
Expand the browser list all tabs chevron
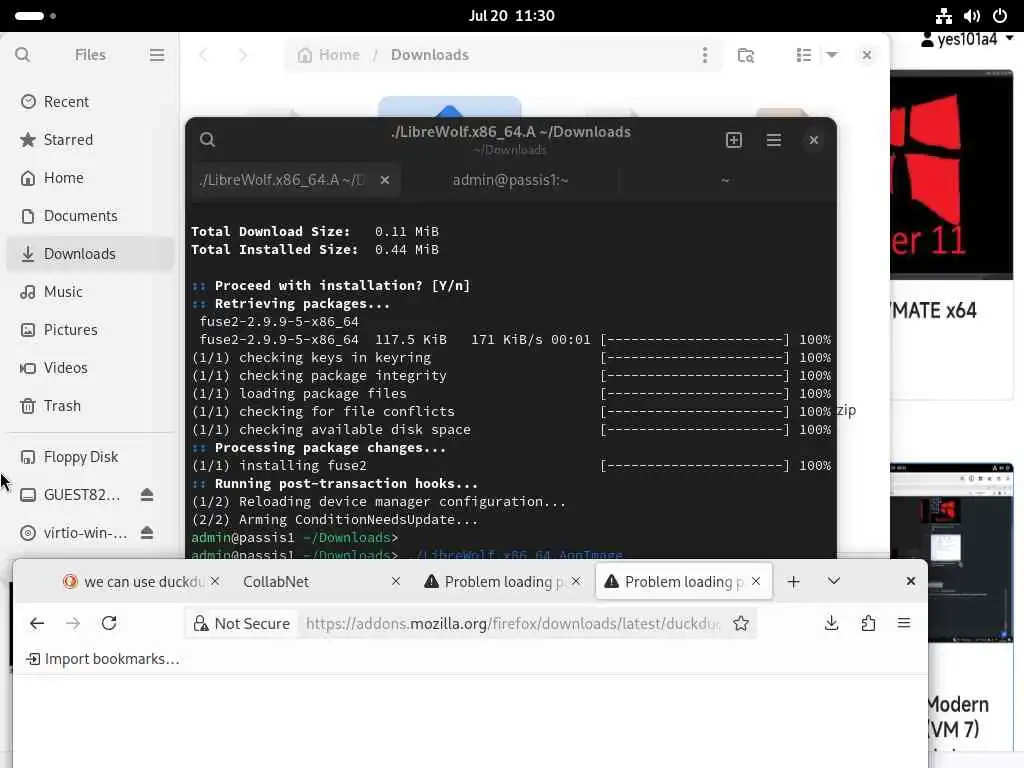(x=834, y=581)
